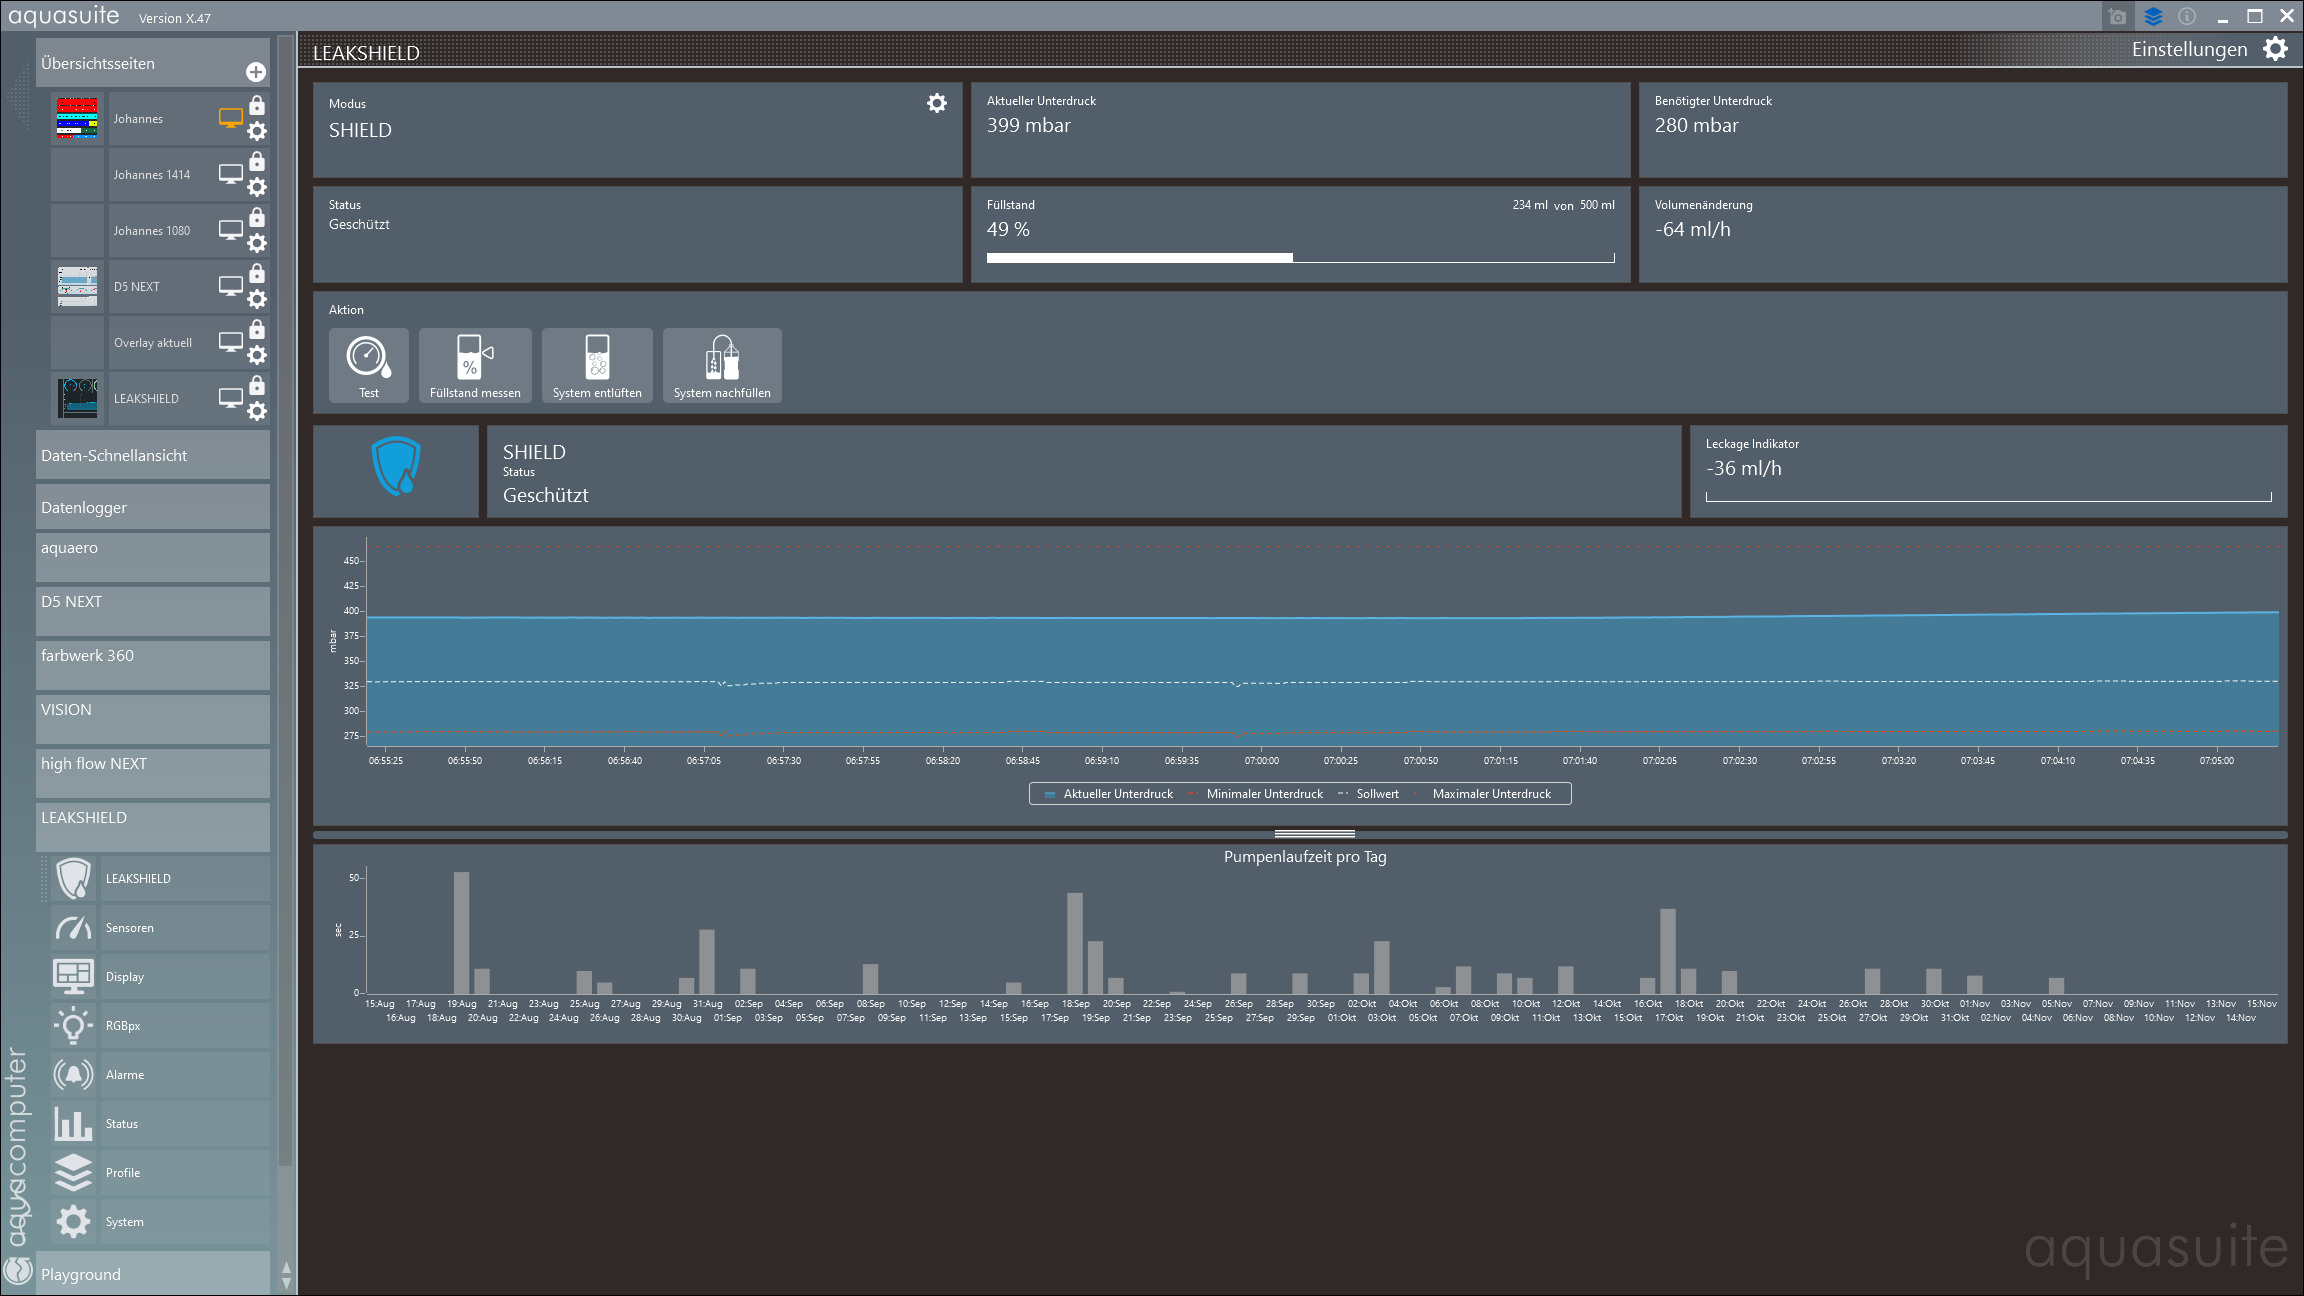Click info icon in title bar
2304x1296 pixels.
point(2187,16)
